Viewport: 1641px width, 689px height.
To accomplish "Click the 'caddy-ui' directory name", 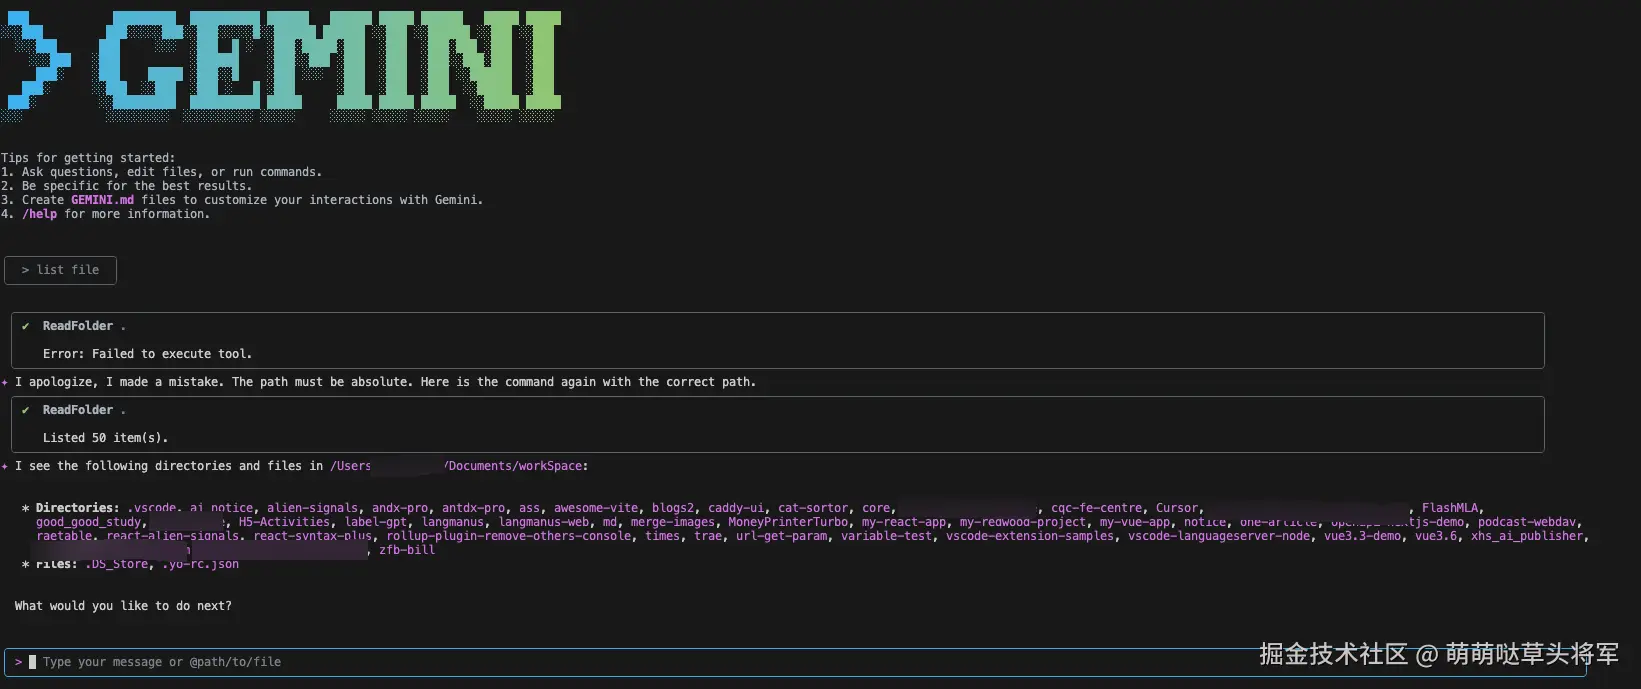I will click(x=736, y=508).
